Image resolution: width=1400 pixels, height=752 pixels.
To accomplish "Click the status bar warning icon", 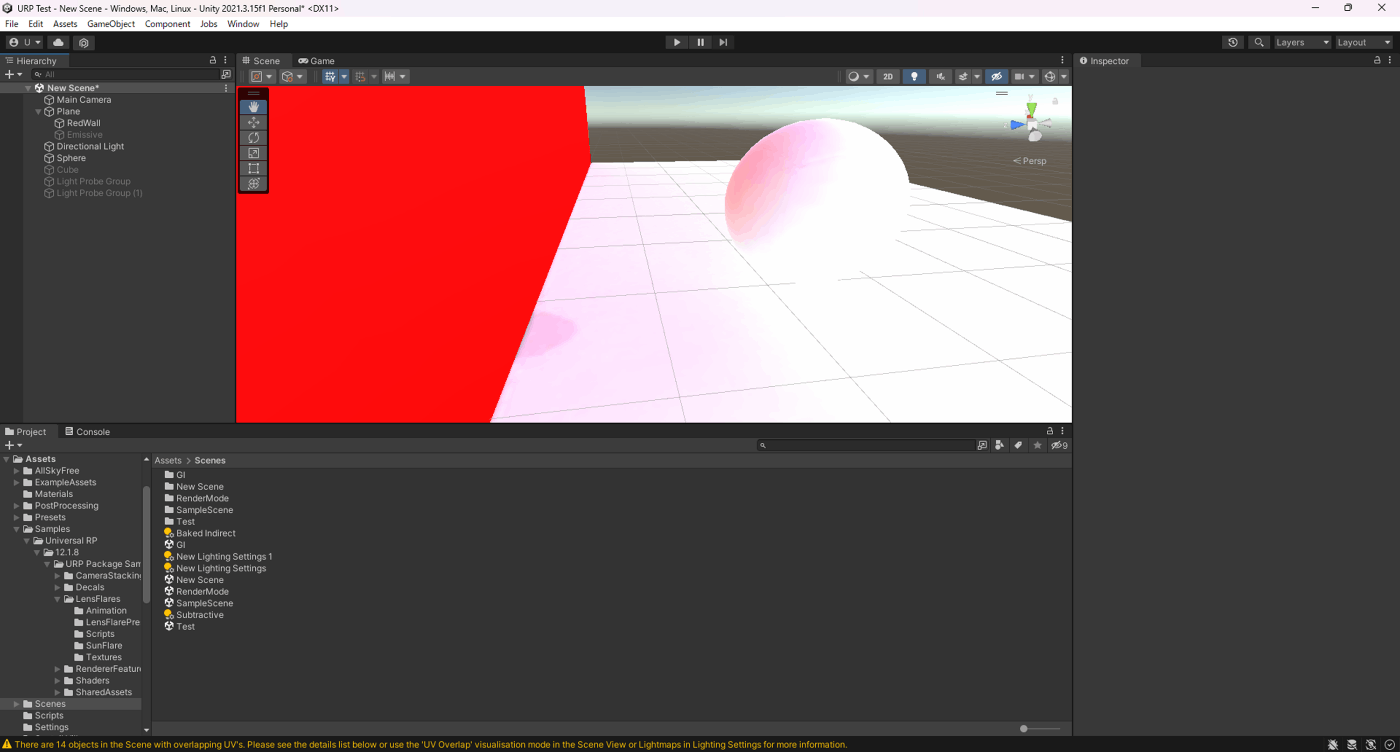I will point(7,744).
